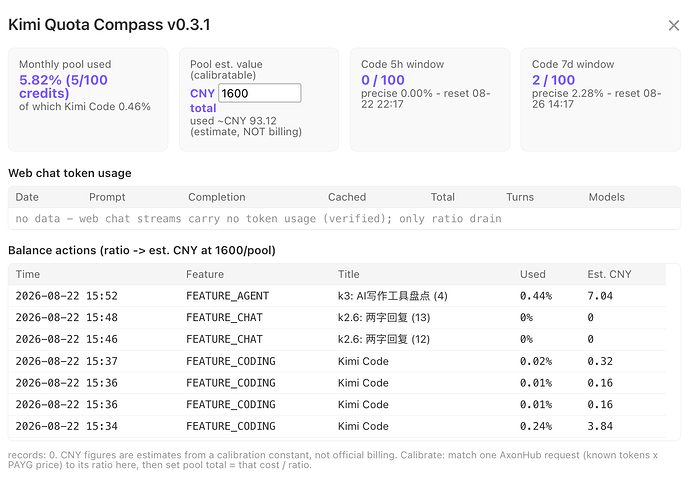The height and width of the screenshot is (478, 690).
Task: Click the 0.24% used value
Action: pyautogui.click(x=536, y=426)
